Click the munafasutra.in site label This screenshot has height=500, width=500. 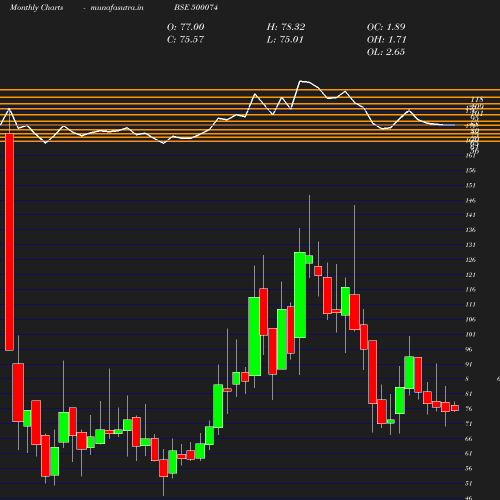[117, 7]
